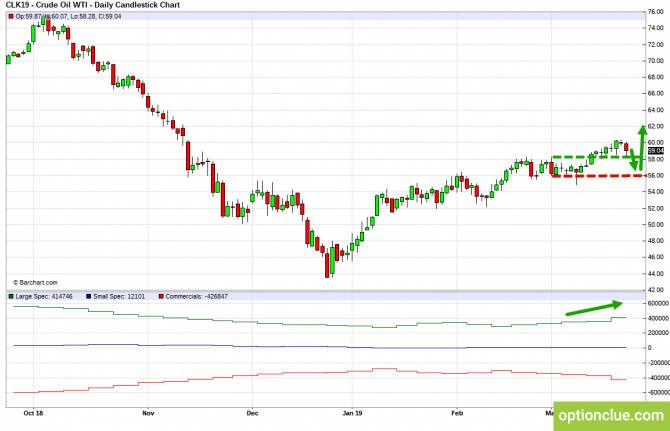Click the Oct 18 date axis label
This screenshot has height=431, width=670.
point(33,413)
